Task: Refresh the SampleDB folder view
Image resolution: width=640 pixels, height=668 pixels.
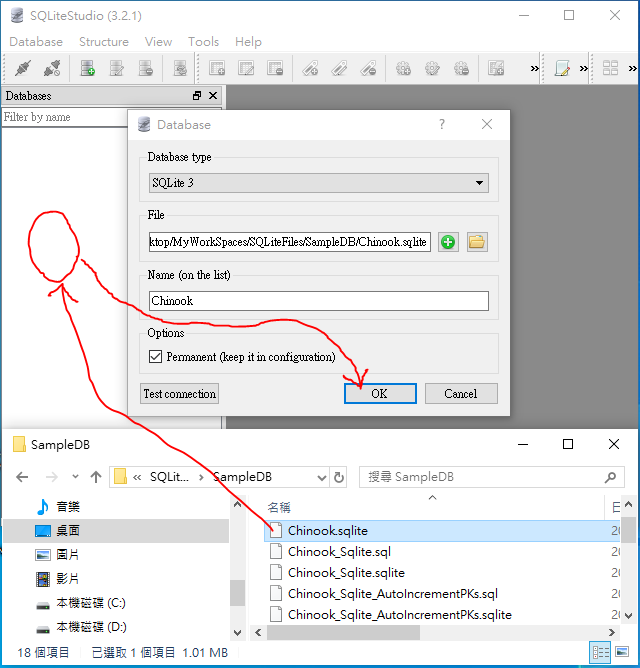Action: 339,478
